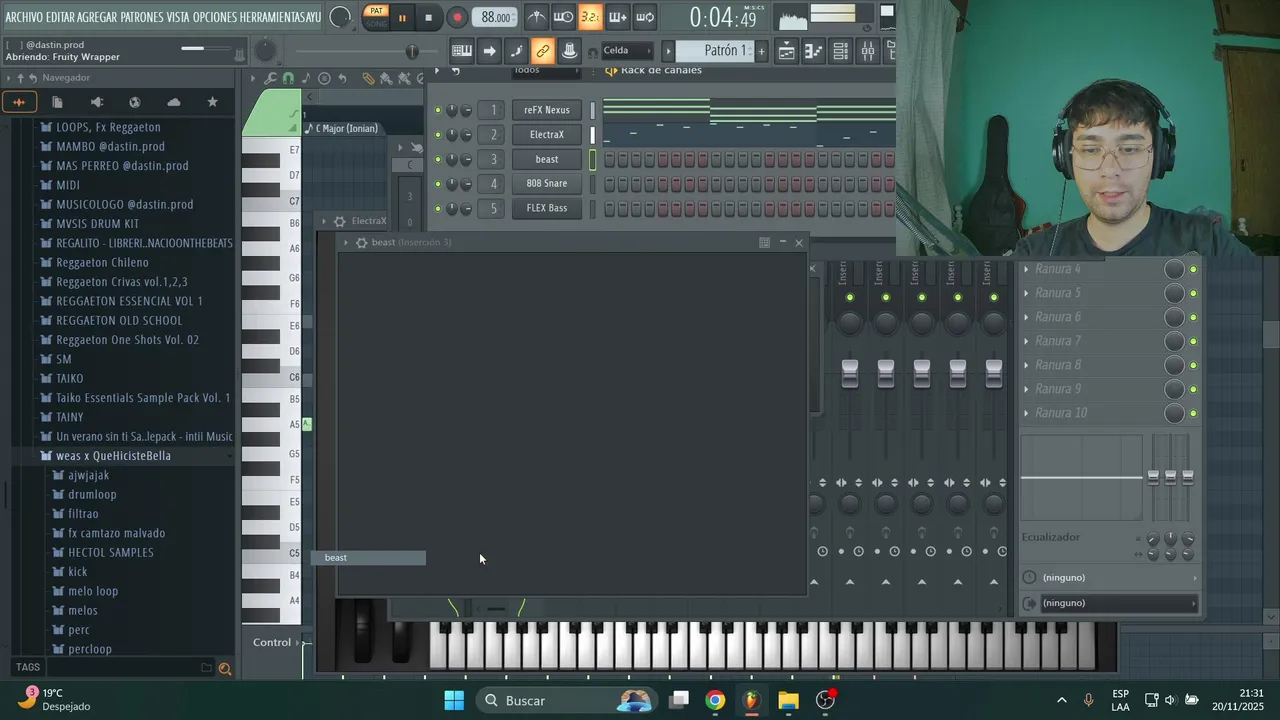Open the drumloop subfolder
This screenshot has height=720, width=1280.
[x=92, y=495]
